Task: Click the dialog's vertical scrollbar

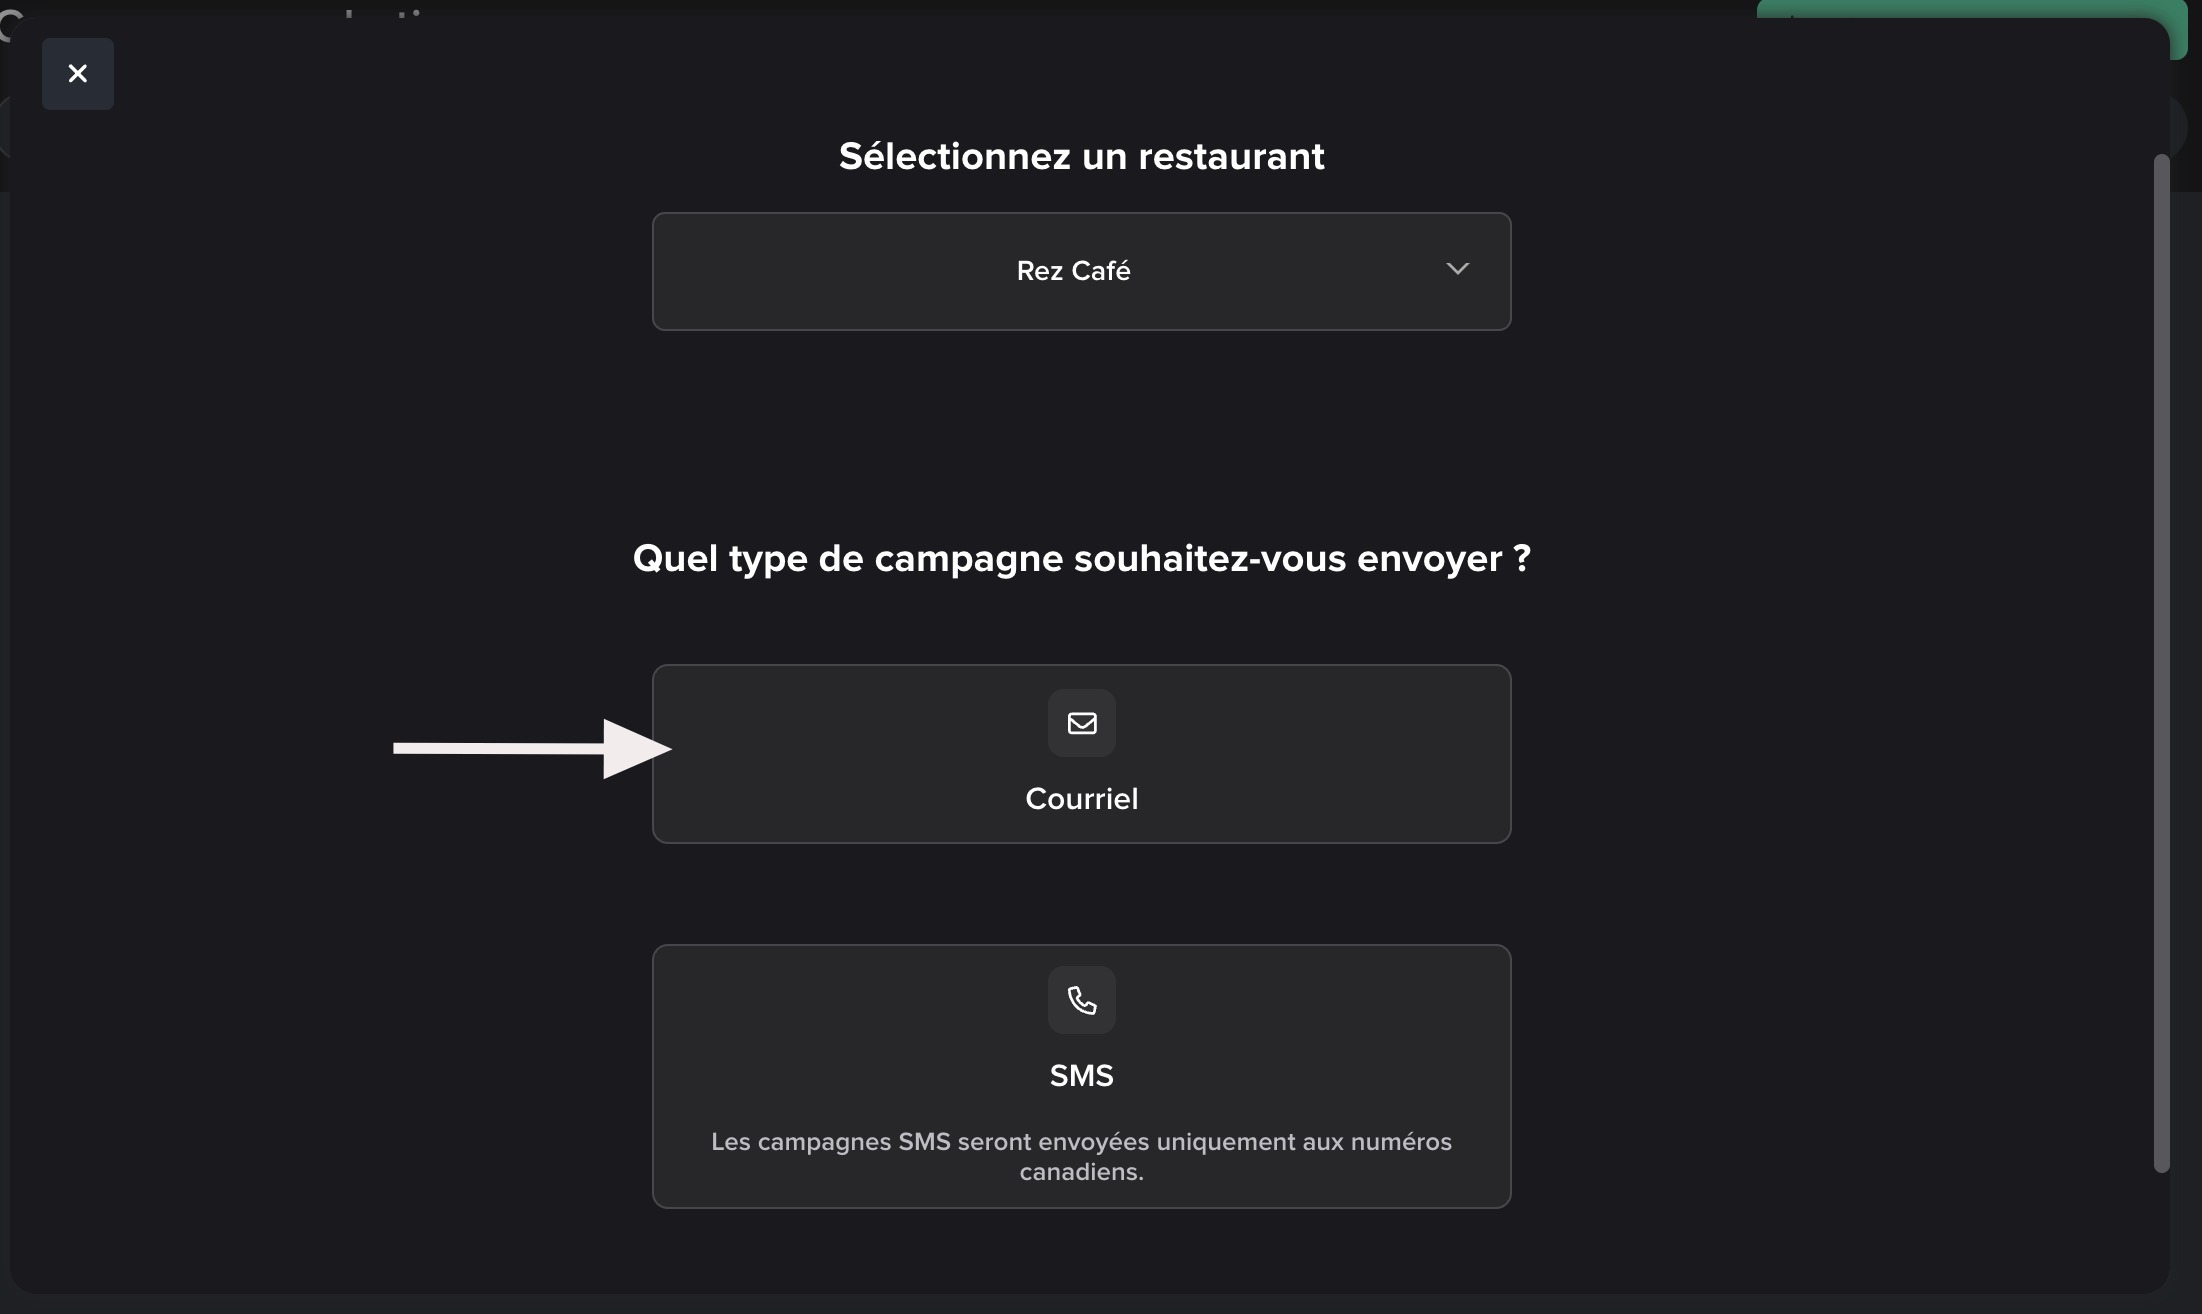Action: tap(2161, 660)
